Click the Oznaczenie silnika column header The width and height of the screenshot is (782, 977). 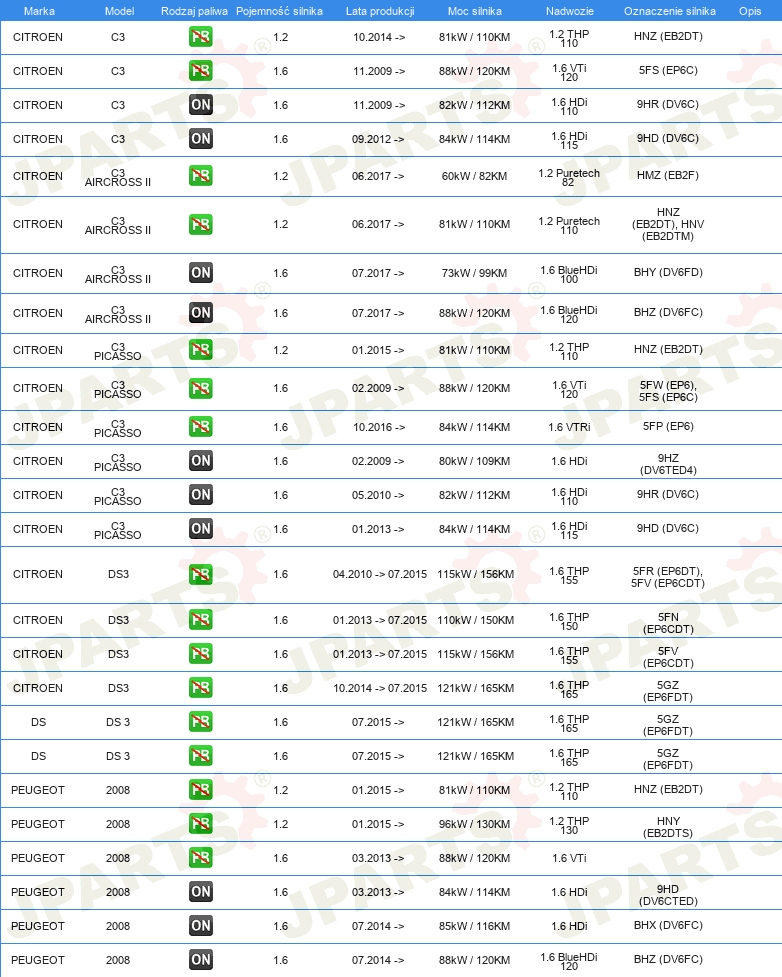pos(670,11)
